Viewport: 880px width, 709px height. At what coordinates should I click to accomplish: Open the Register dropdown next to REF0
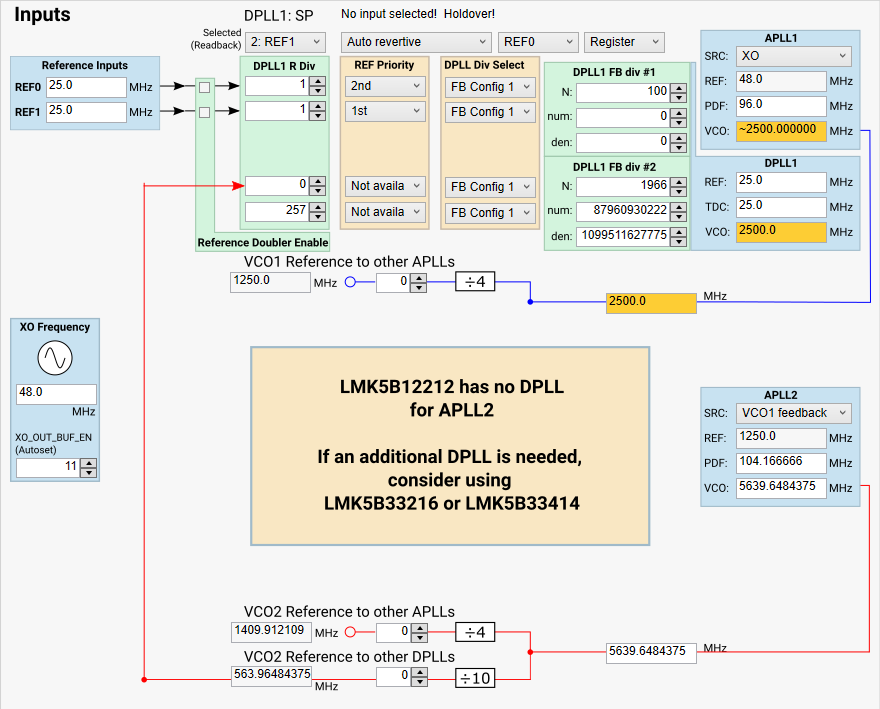click(x=623, y=42)
